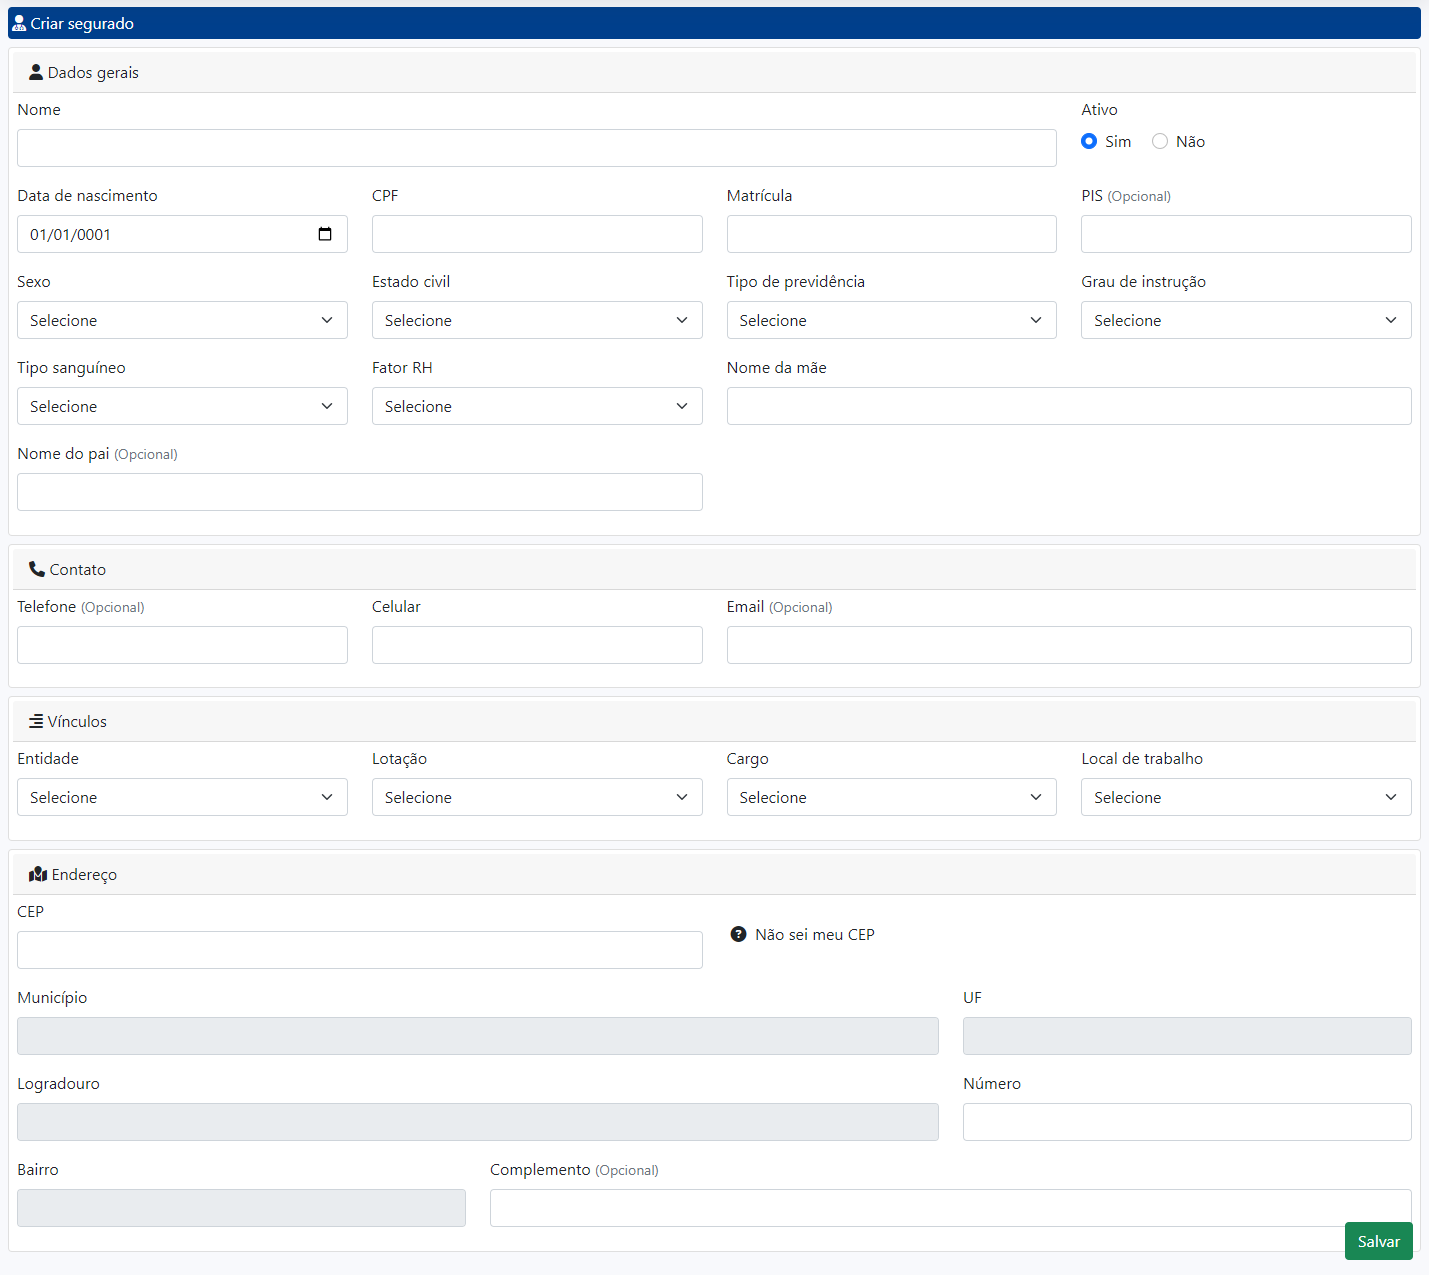Select the Não radio for Ativo
1429x1278 pixels.
pos(1160,141)
